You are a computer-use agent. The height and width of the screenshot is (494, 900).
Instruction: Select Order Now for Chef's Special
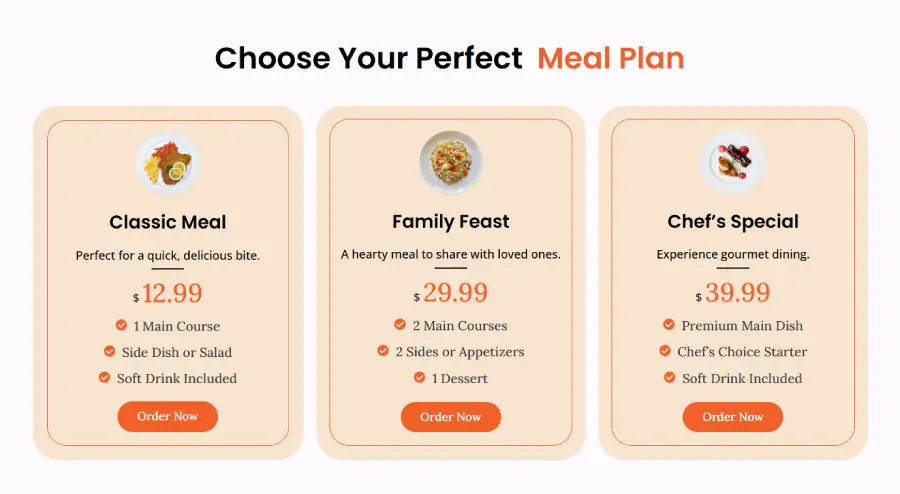pyautogui.click(x=732, y=417)
